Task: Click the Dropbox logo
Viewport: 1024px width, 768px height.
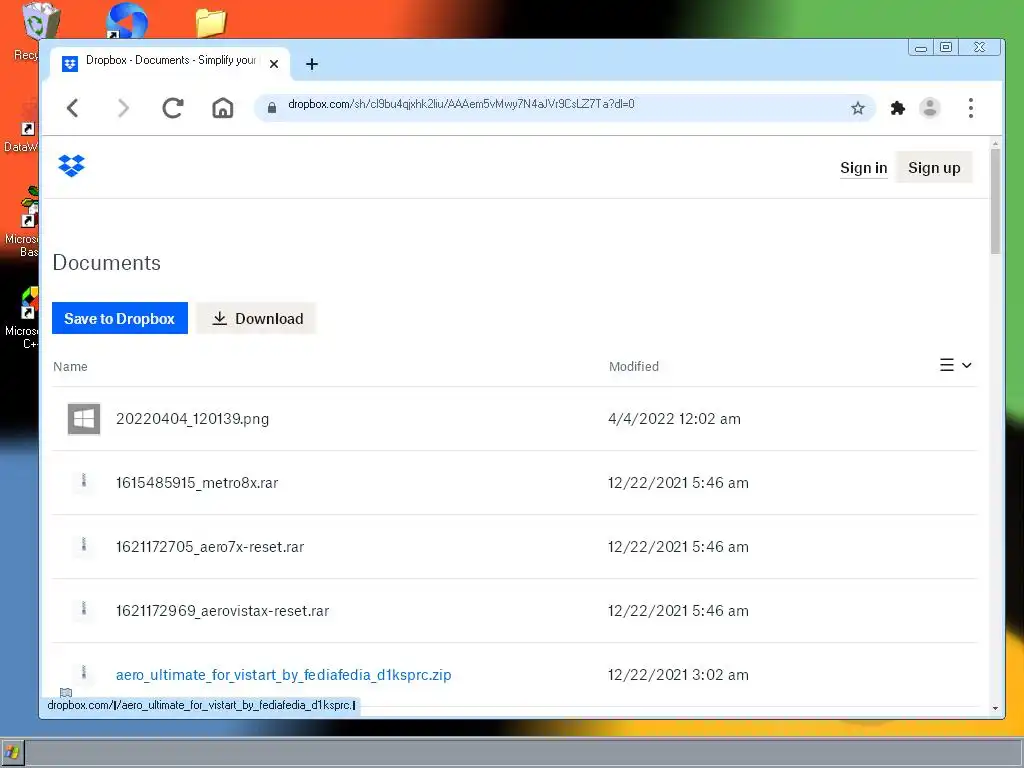Action: tap(71, 166)
